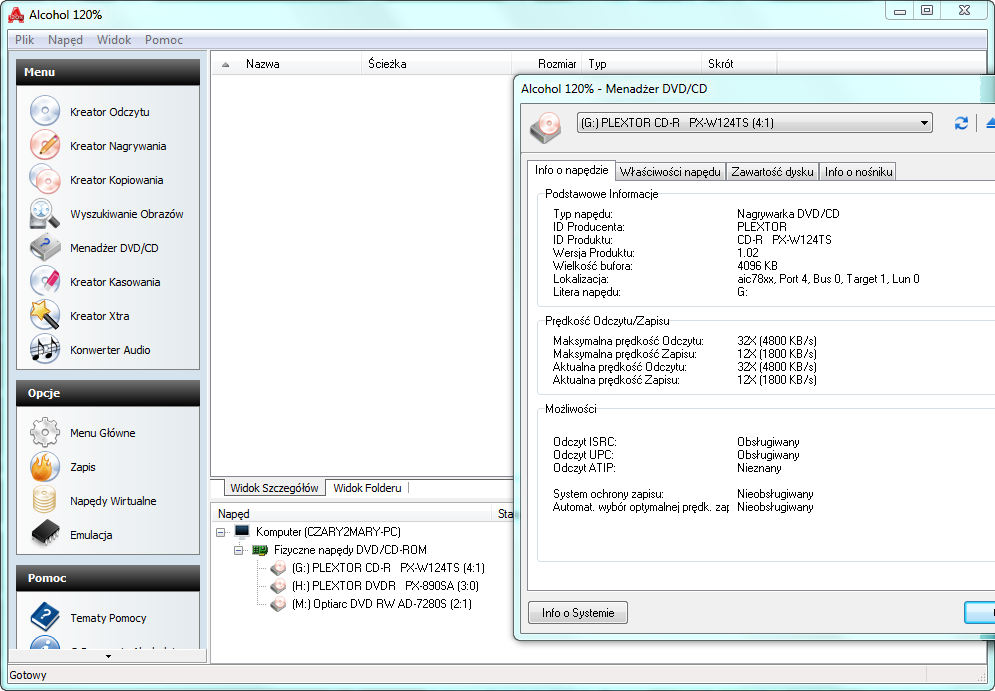
Task: Open Emulacja chip icon
Action: tap(45, 534)
